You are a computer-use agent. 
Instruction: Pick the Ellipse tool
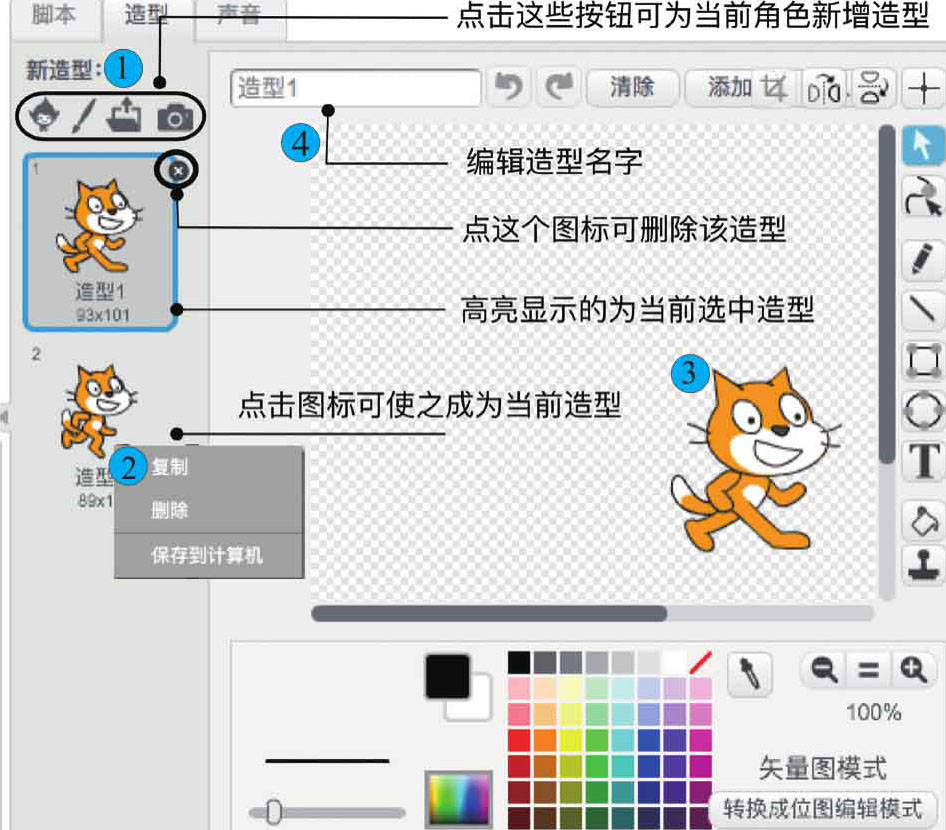[x=923, y=410]
